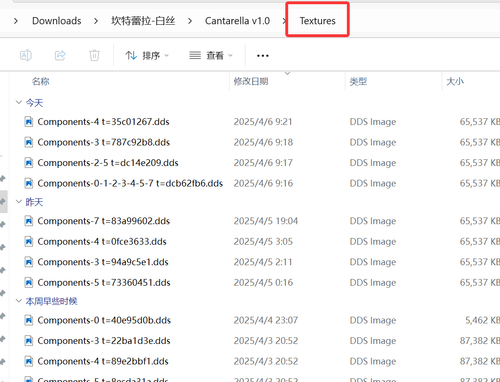
Task: Select file Components-3 t=22ba1d3e.dds
Action: point(104,341)
